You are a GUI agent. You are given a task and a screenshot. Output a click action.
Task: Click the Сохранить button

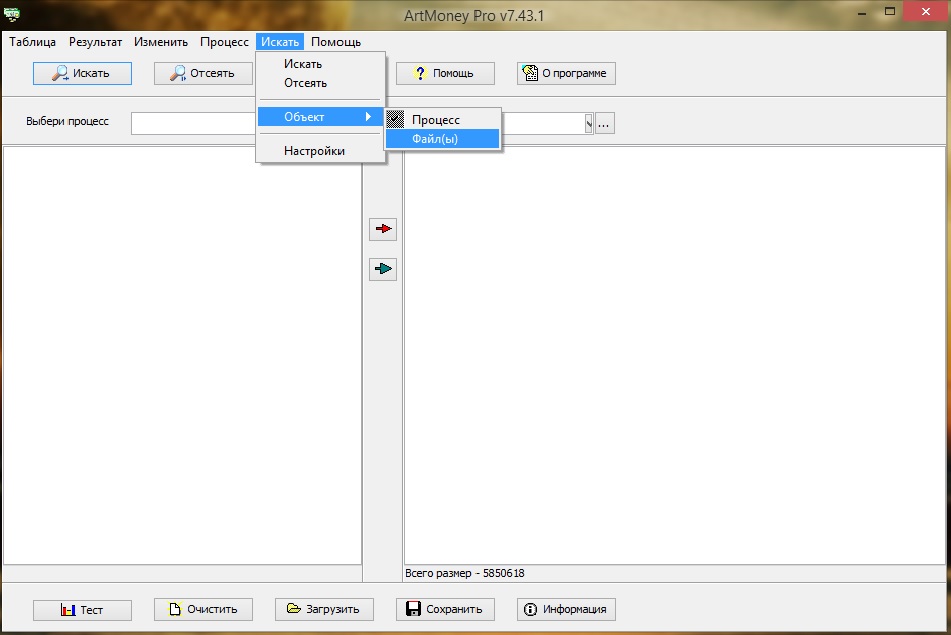[x=445, y=610]
